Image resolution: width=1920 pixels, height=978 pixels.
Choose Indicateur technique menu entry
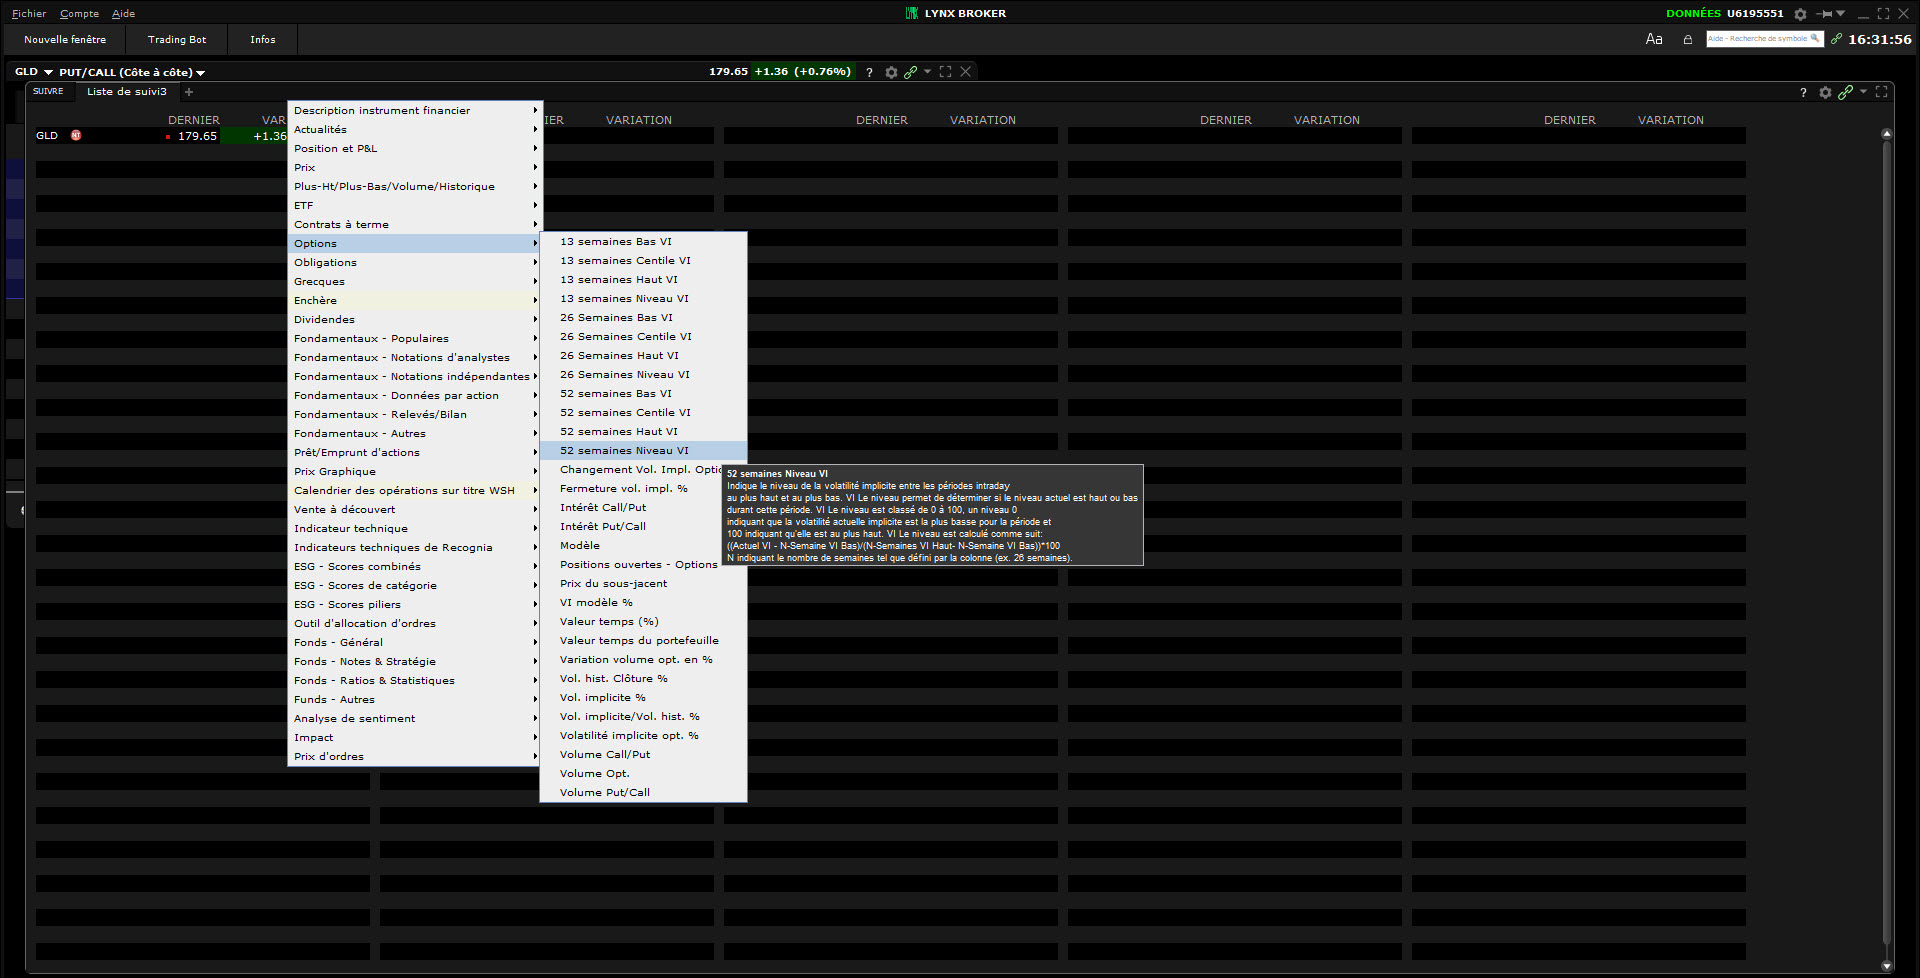pos(413,529)
